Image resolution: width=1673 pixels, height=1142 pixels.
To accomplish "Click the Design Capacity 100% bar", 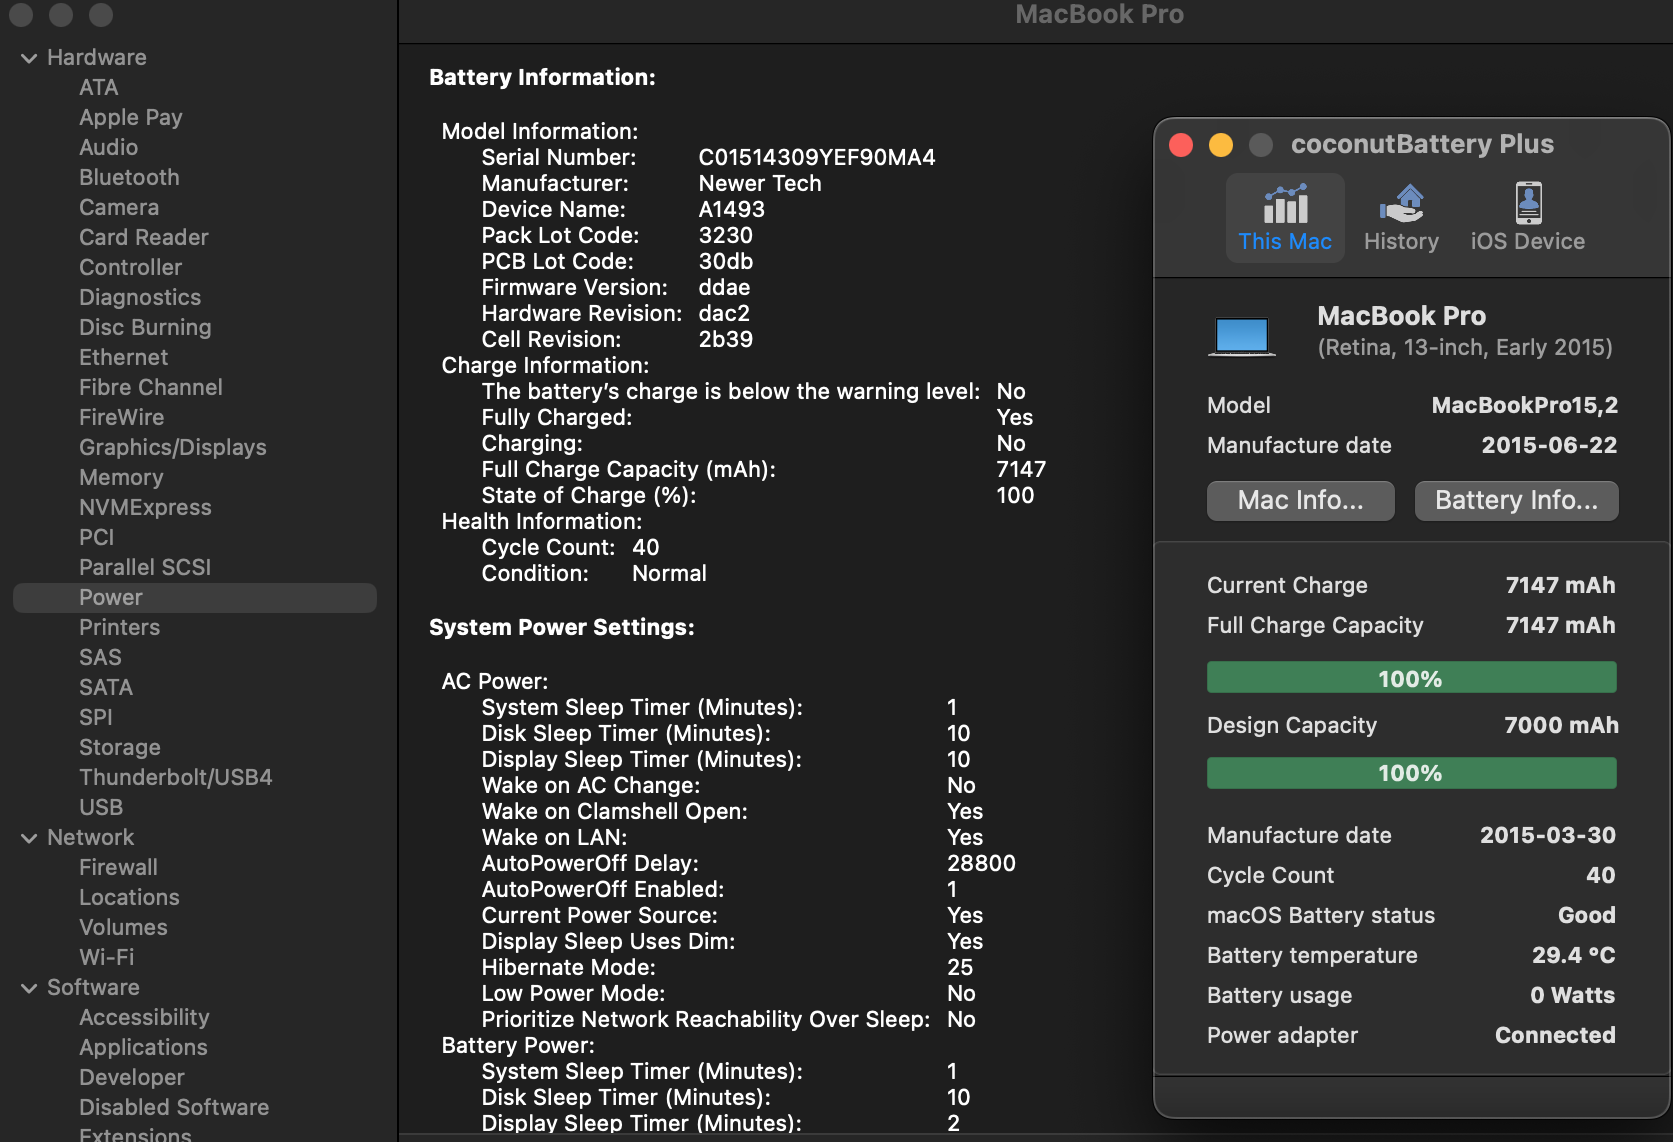I will tap(1411, 772).
